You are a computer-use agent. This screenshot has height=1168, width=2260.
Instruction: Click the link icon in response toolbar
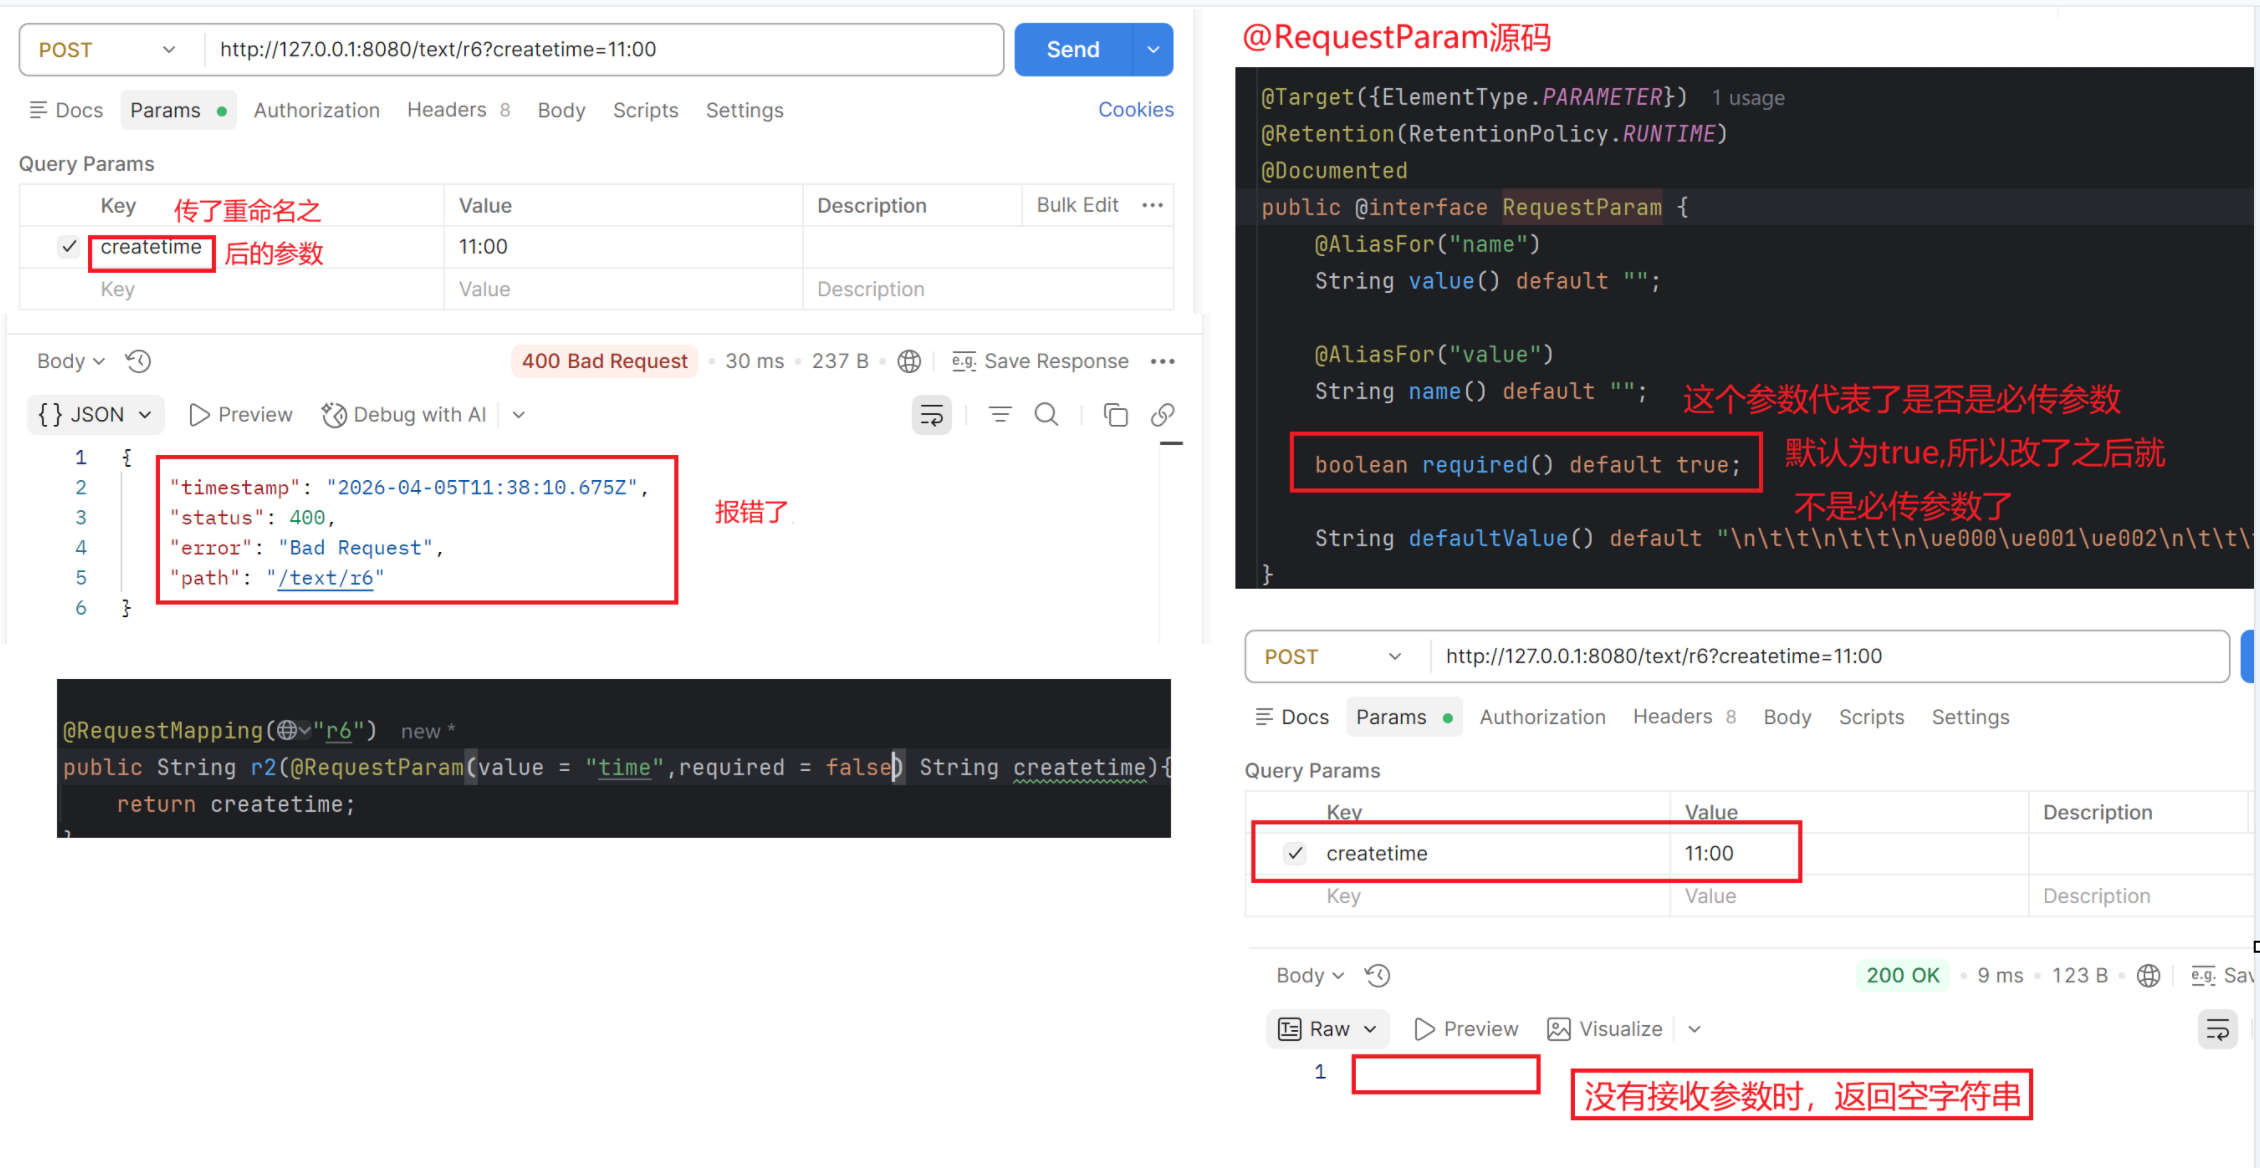[x=1162, y=414]
